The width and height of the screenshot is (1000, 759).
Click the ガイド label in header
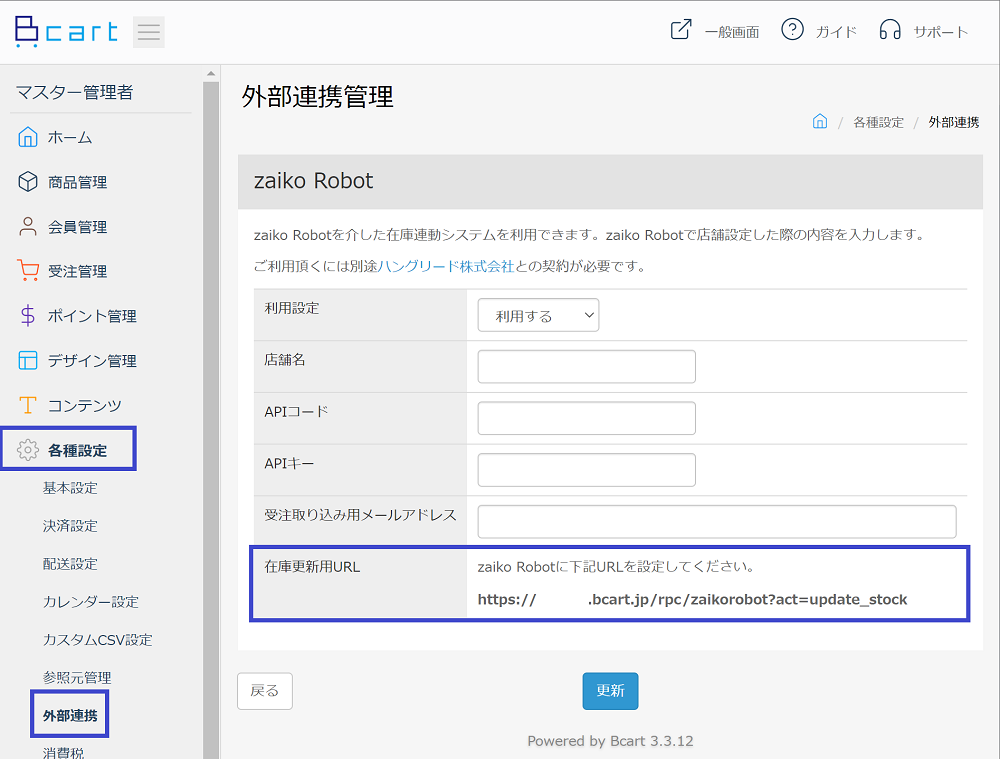coord(836,32)
